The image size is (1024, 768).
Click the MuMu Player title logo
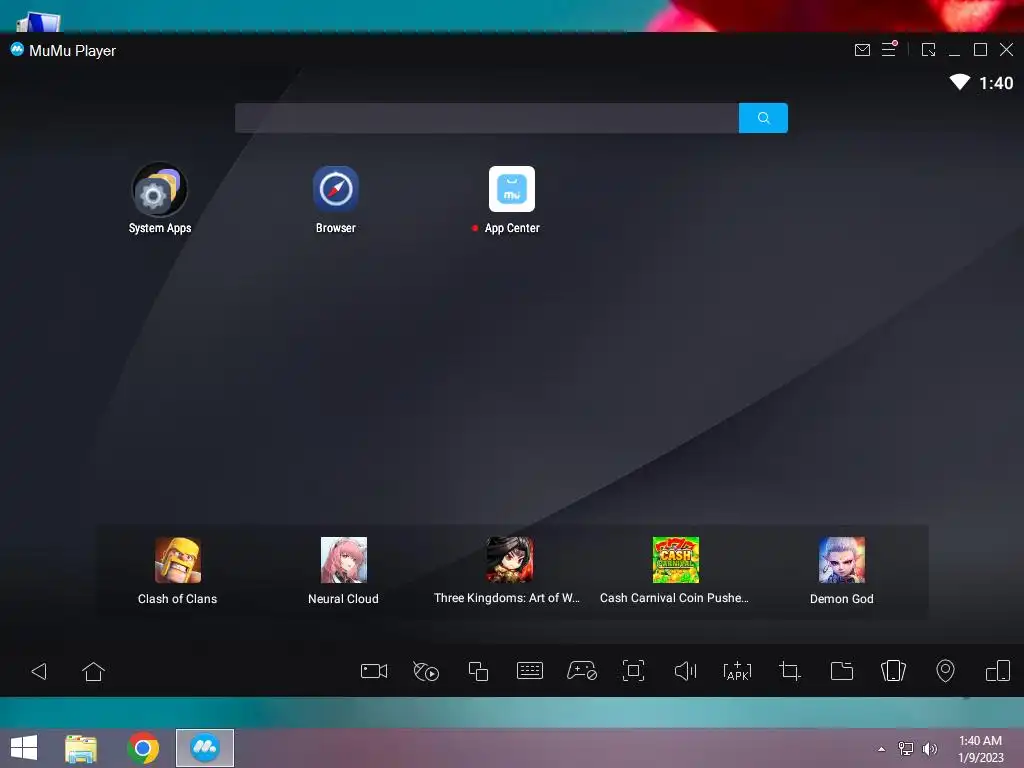pyautogui.click(x=17, y=50)
